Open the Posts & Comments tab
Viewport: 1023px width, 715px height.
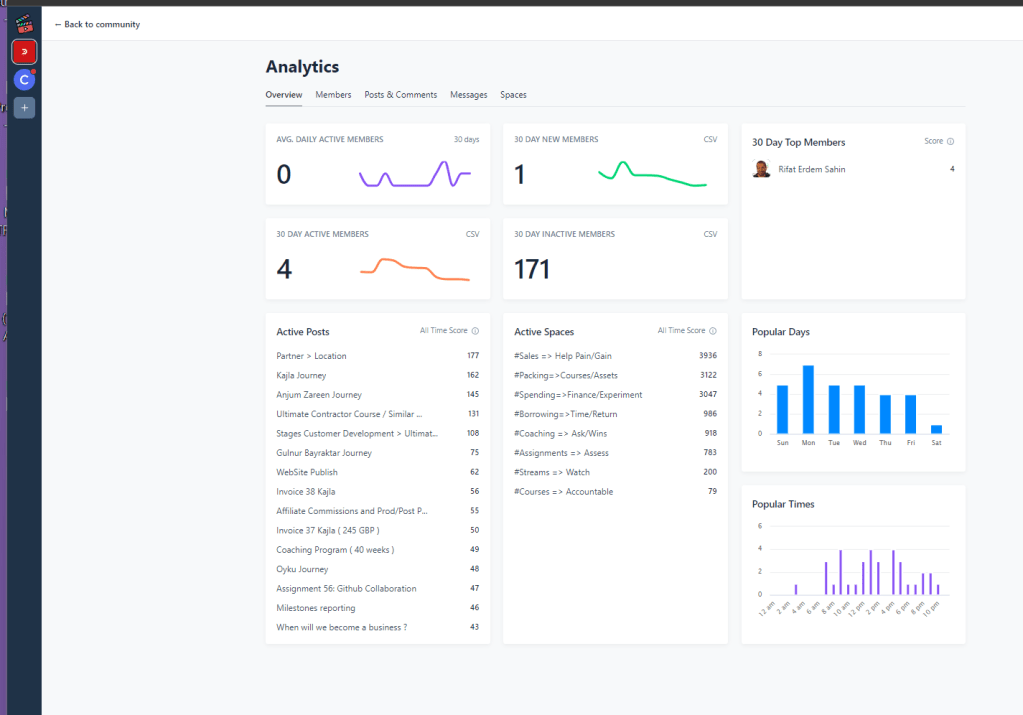click(x=401, y=95)
